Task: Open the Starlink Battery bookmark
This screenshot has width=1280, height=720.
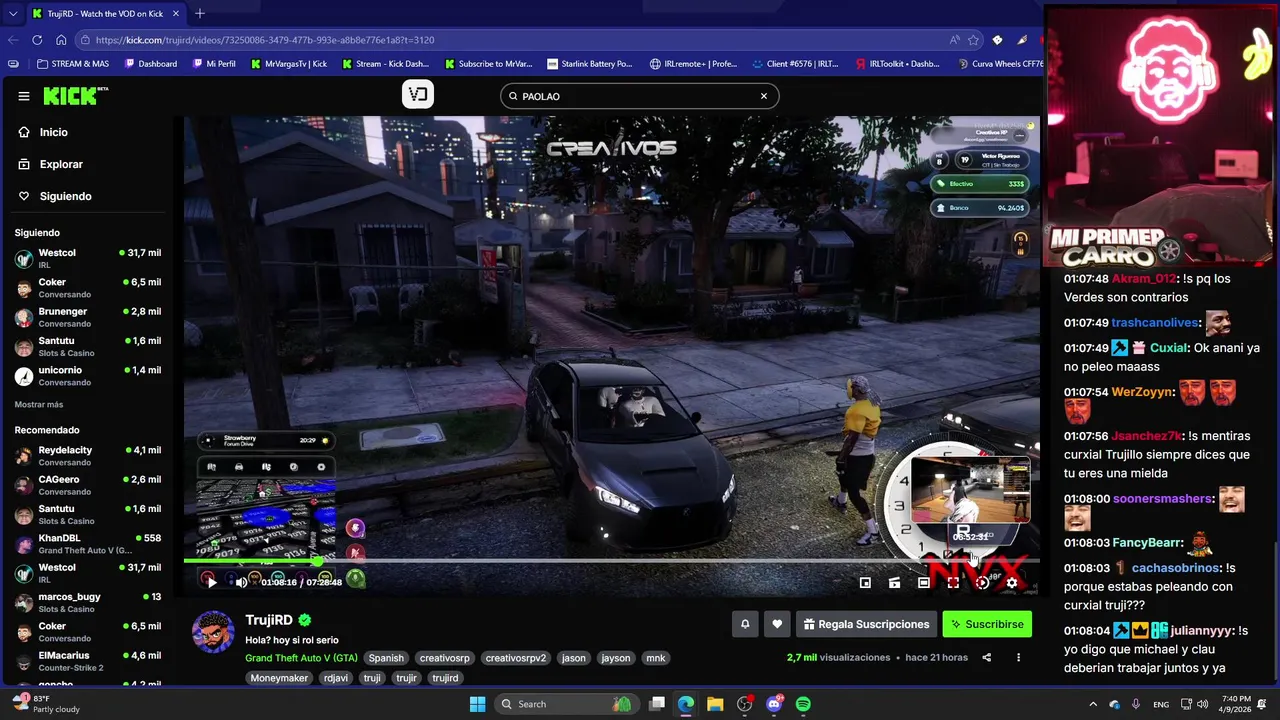Action: 590,63
